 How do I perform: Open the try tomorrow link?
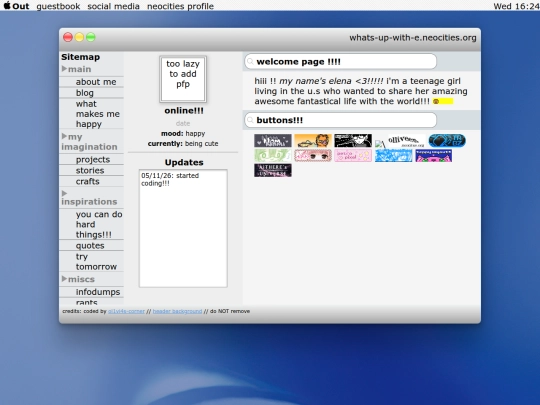pos(96,262)
